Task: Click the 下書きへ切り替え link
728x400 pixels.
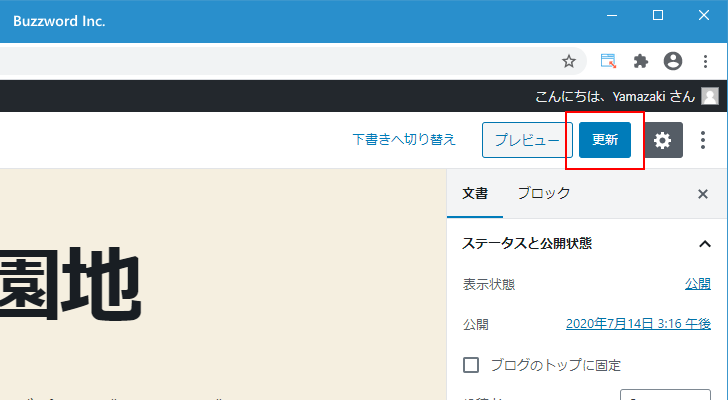Action: 404,139
